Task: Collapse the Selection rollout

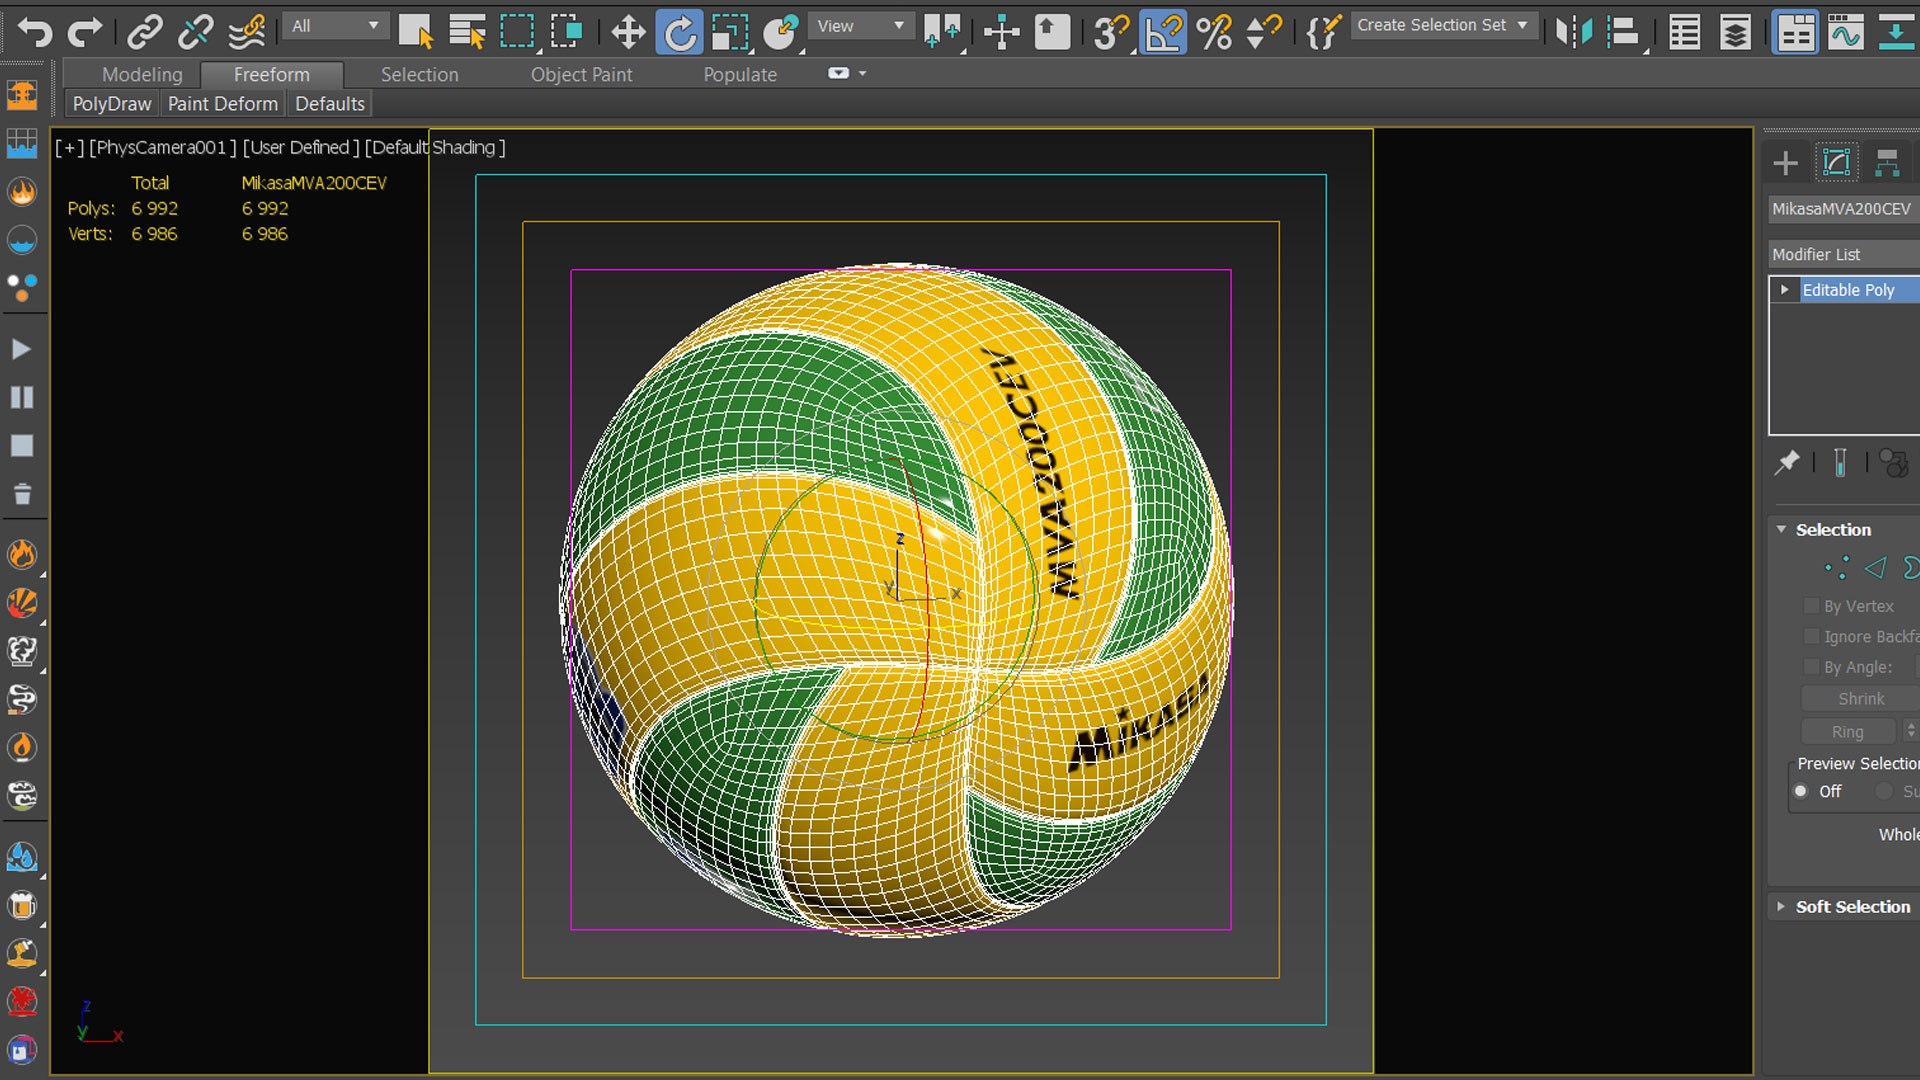Action: 1781,529
